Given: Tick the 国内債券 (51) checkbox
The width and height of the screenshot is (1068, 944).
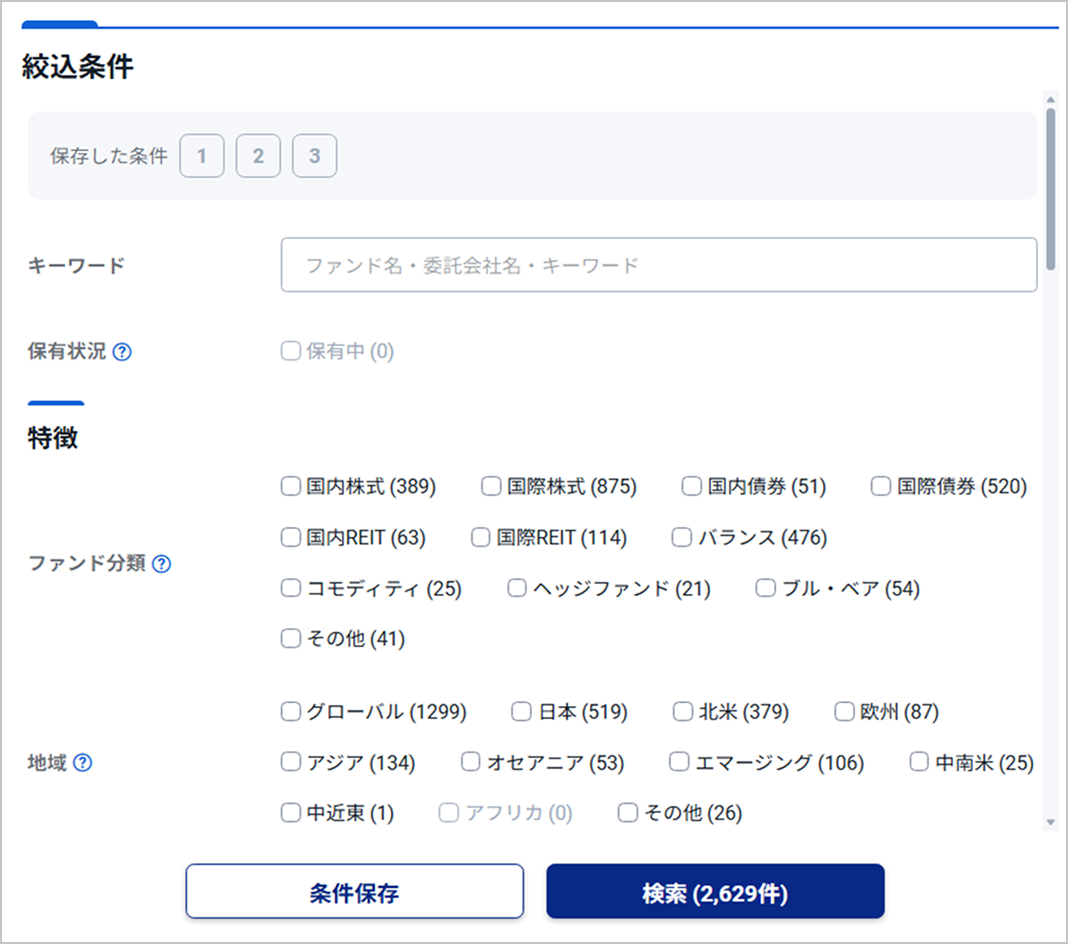Looking at the screenshot, I should (692, 487).
